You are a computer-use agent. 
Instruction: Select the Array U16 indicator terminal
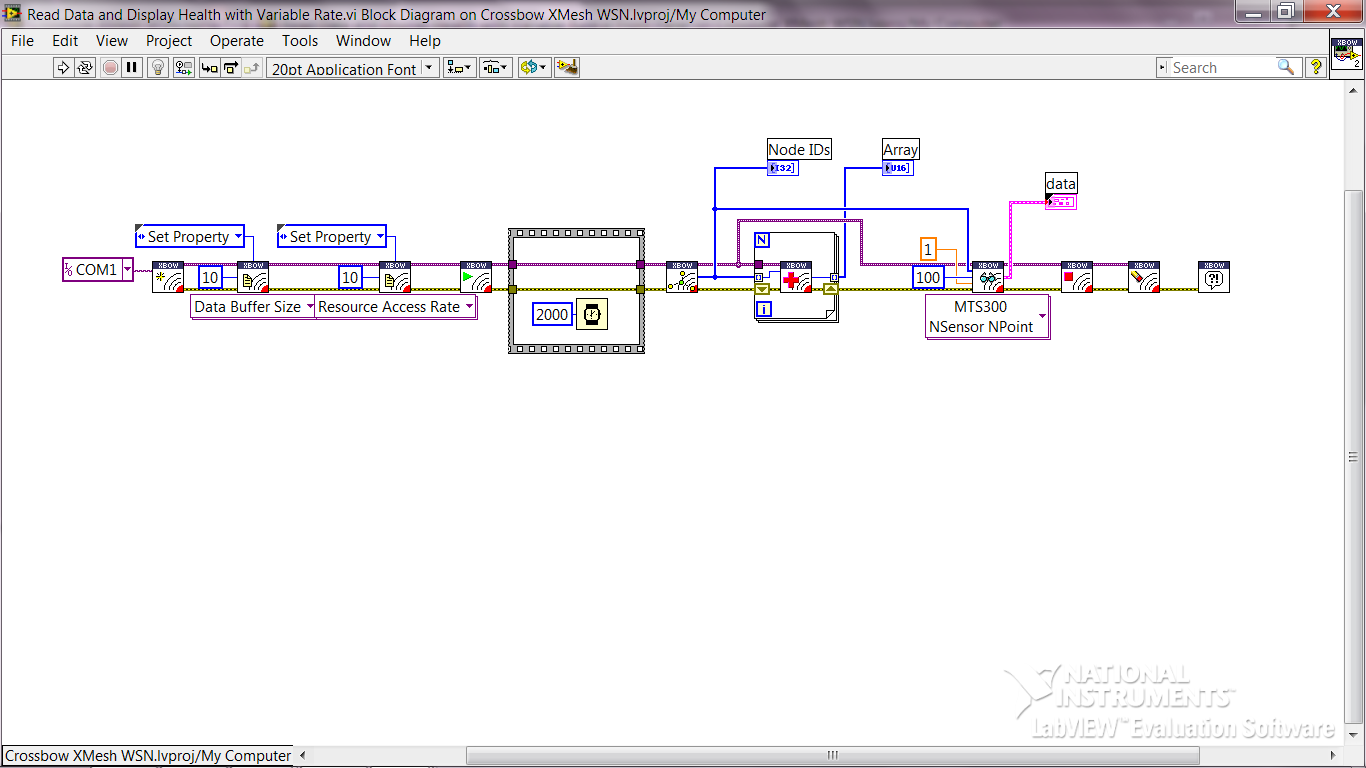click(898, 168)
